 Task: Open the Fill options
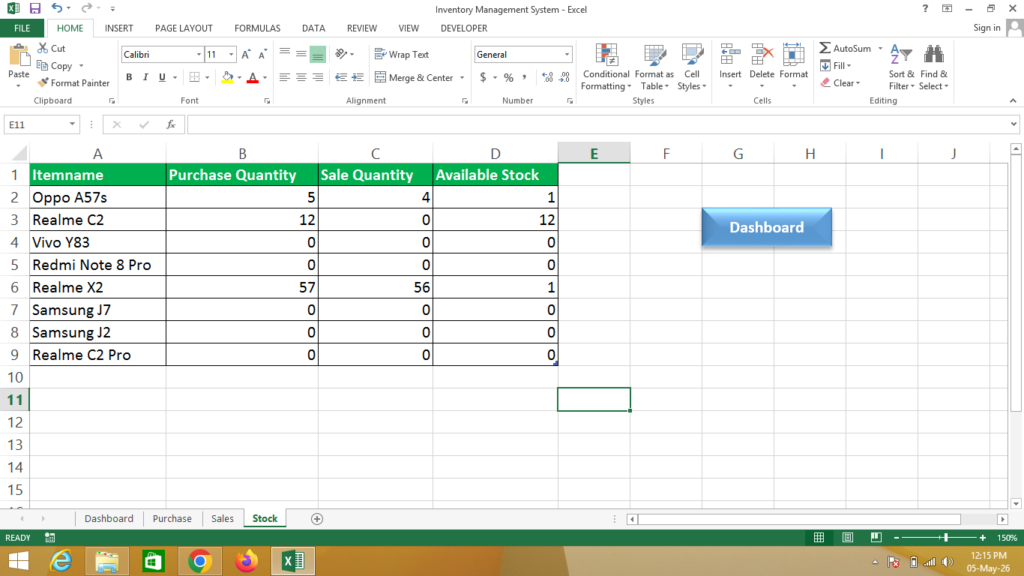click(x=835, y=65)
